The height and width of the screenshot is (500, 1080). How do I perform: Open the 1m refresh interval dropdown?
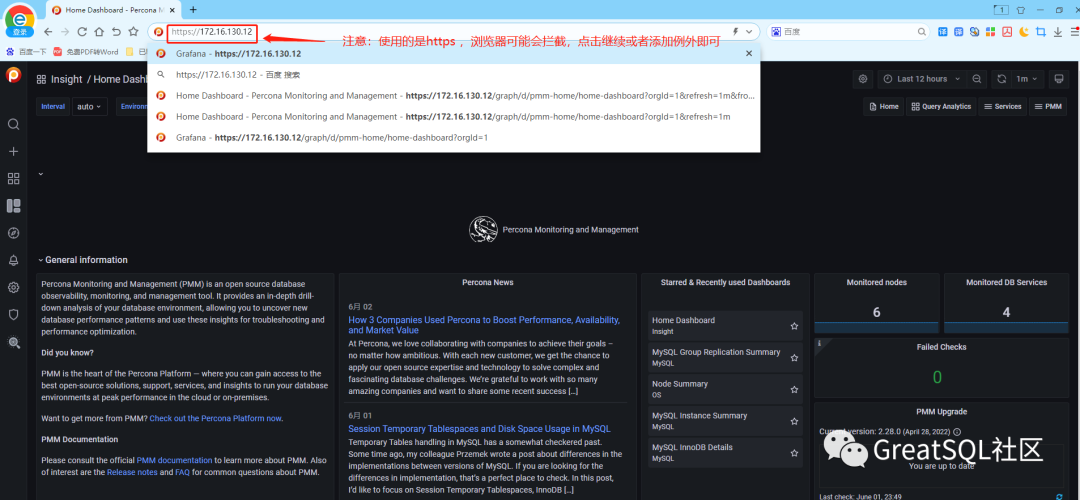pyautogui.click(x=1028, y=79)
